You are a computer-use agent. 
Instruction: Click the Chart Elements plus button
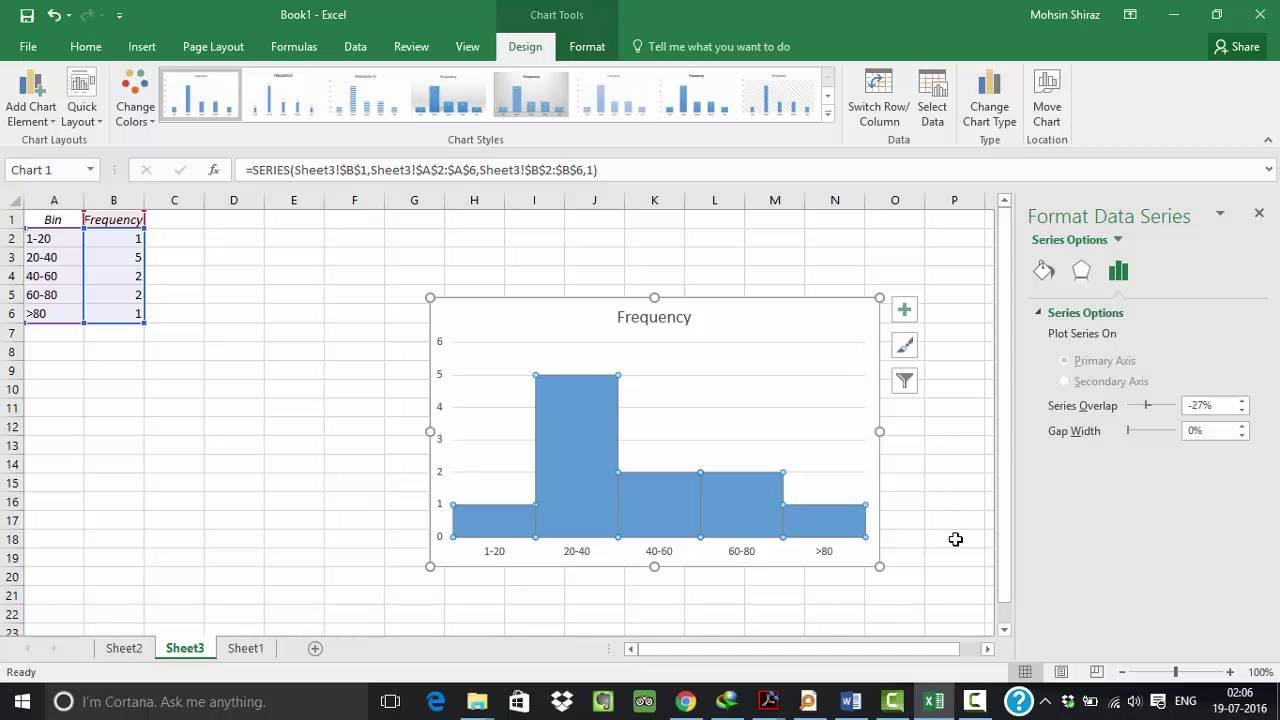pos(904,310)
